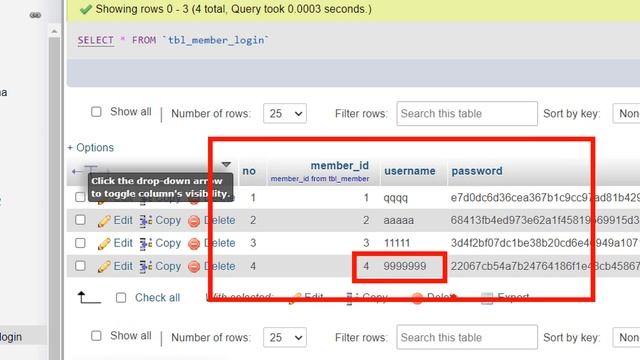The height and width of the screenshot is (360, 640).
Task: Sort by the member_id column header
Action: point(340,166)
